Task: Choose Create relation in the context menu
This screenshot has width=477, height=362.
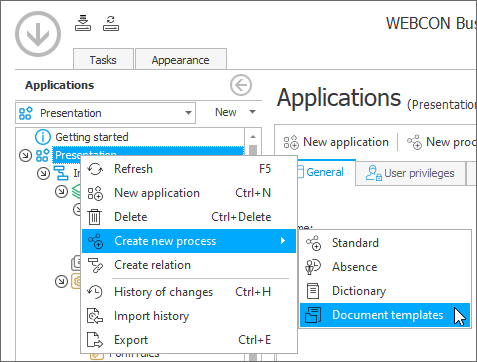Action: click(189, 265)
